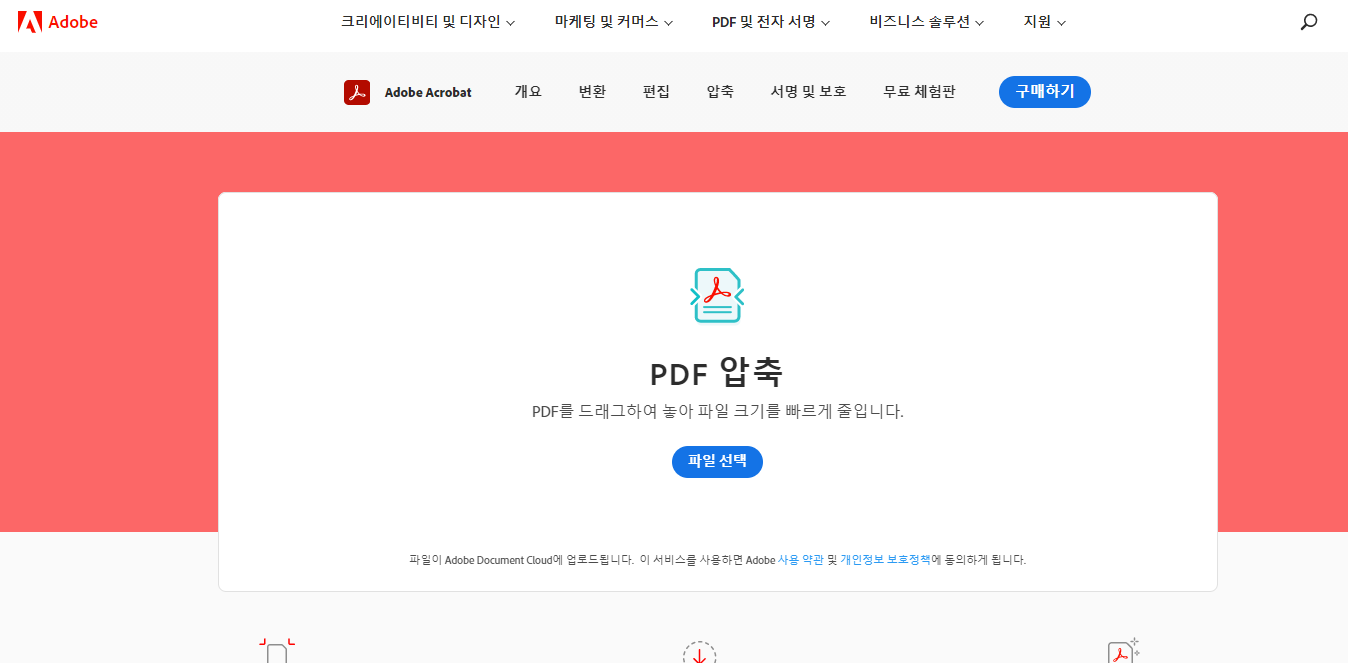Open the 개인정보 보호정책 link
The image size is (1348, 663).
click(x=886, y=560)
